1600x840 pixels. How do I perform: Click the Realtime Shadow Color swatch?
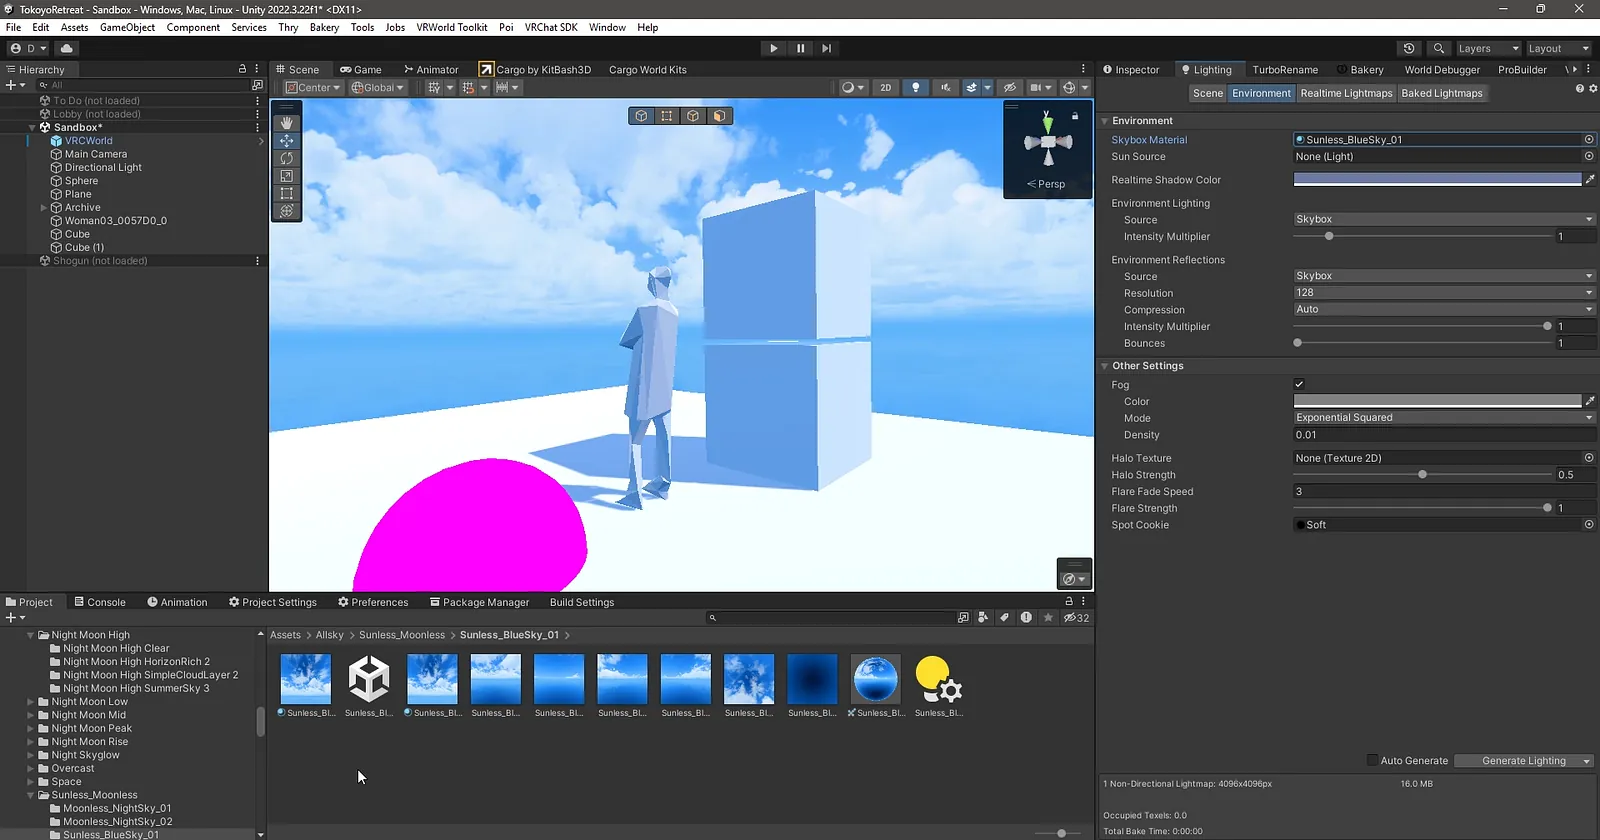pyautogui.click(x=1437, y=180)
